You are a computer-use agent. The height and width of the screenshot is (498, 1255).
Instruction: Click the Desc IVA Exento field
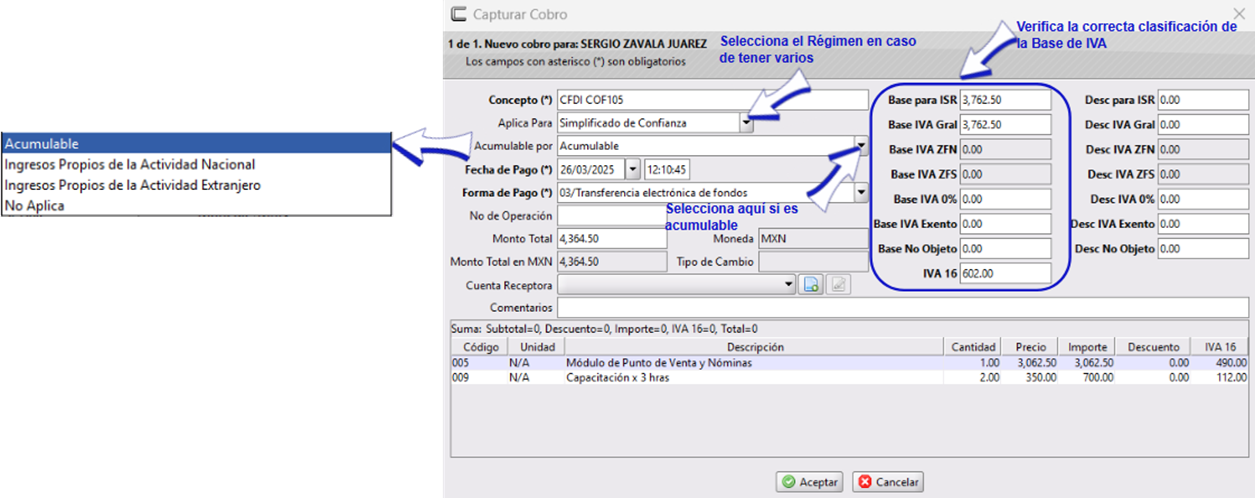coord(1204,224)
